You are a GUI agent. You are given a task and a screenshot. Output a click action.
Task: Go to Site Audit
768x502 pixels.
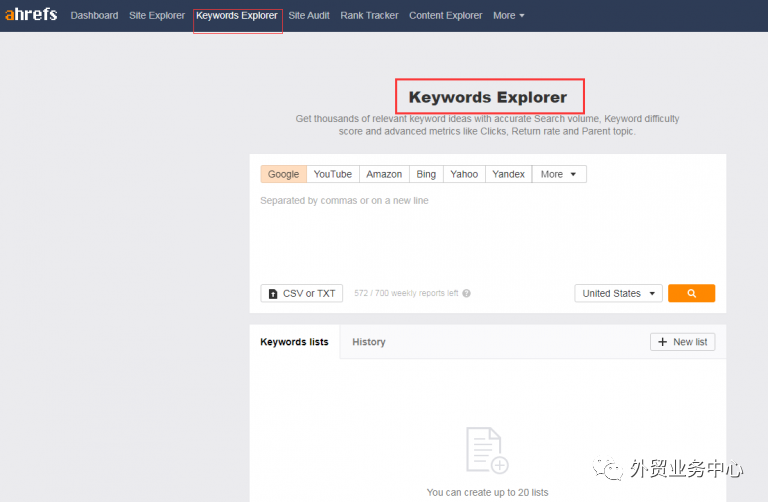309,16
